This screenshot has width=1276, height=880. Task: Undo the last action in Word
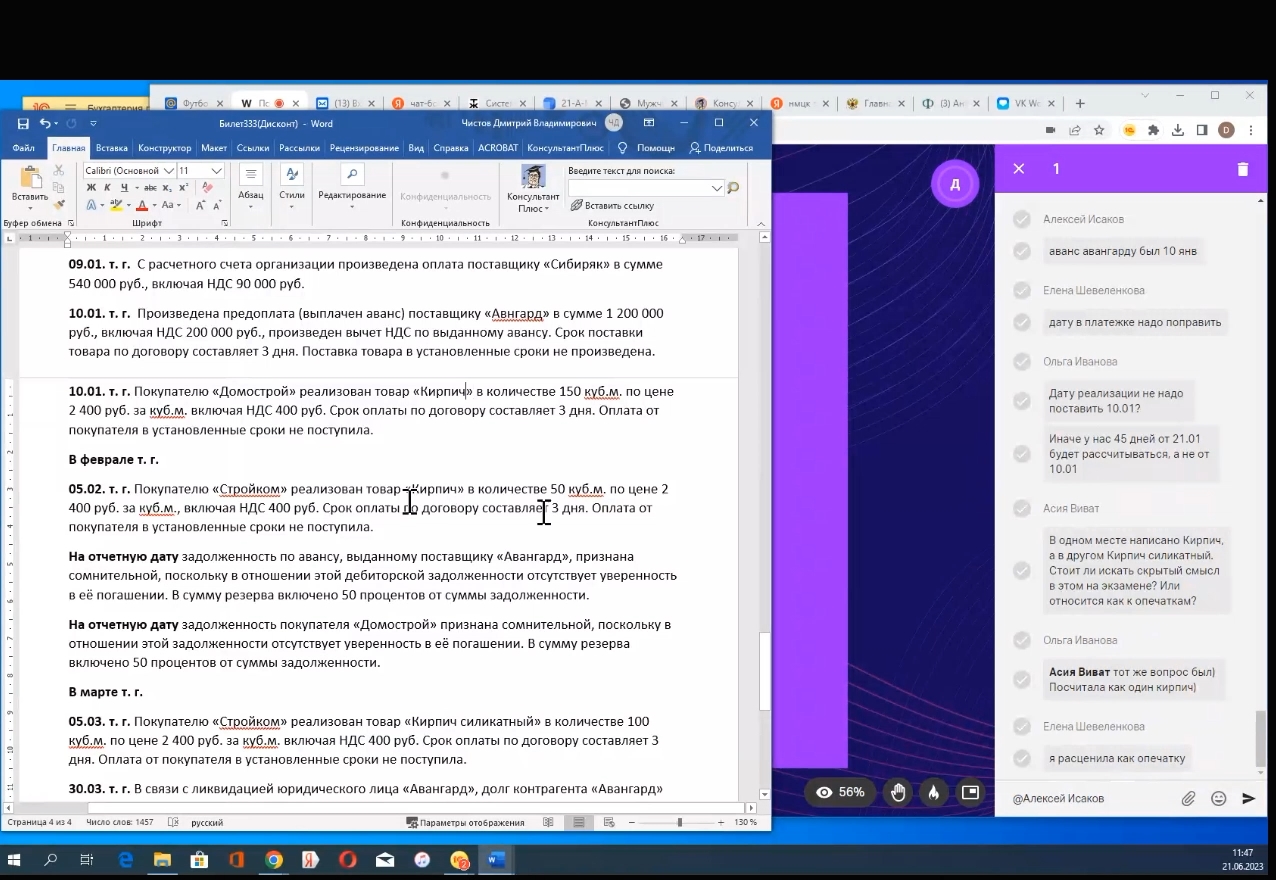[x=45, y=123]
